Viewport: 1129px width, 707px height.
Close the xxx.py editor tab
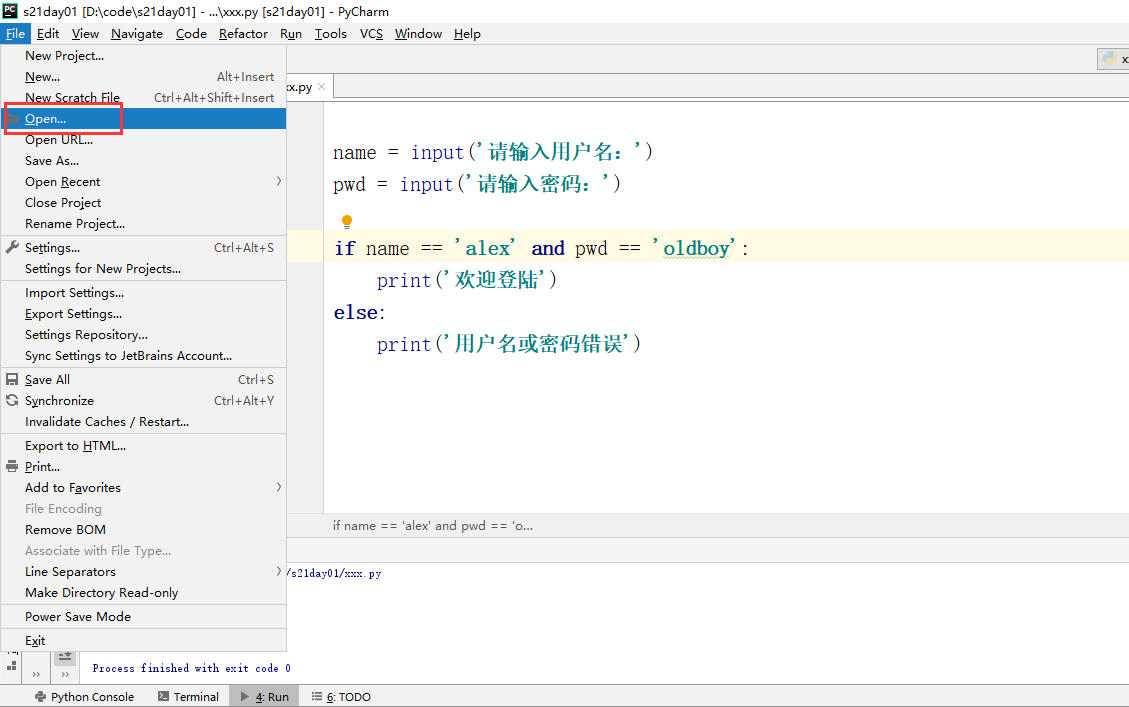(x=321, y=86)
